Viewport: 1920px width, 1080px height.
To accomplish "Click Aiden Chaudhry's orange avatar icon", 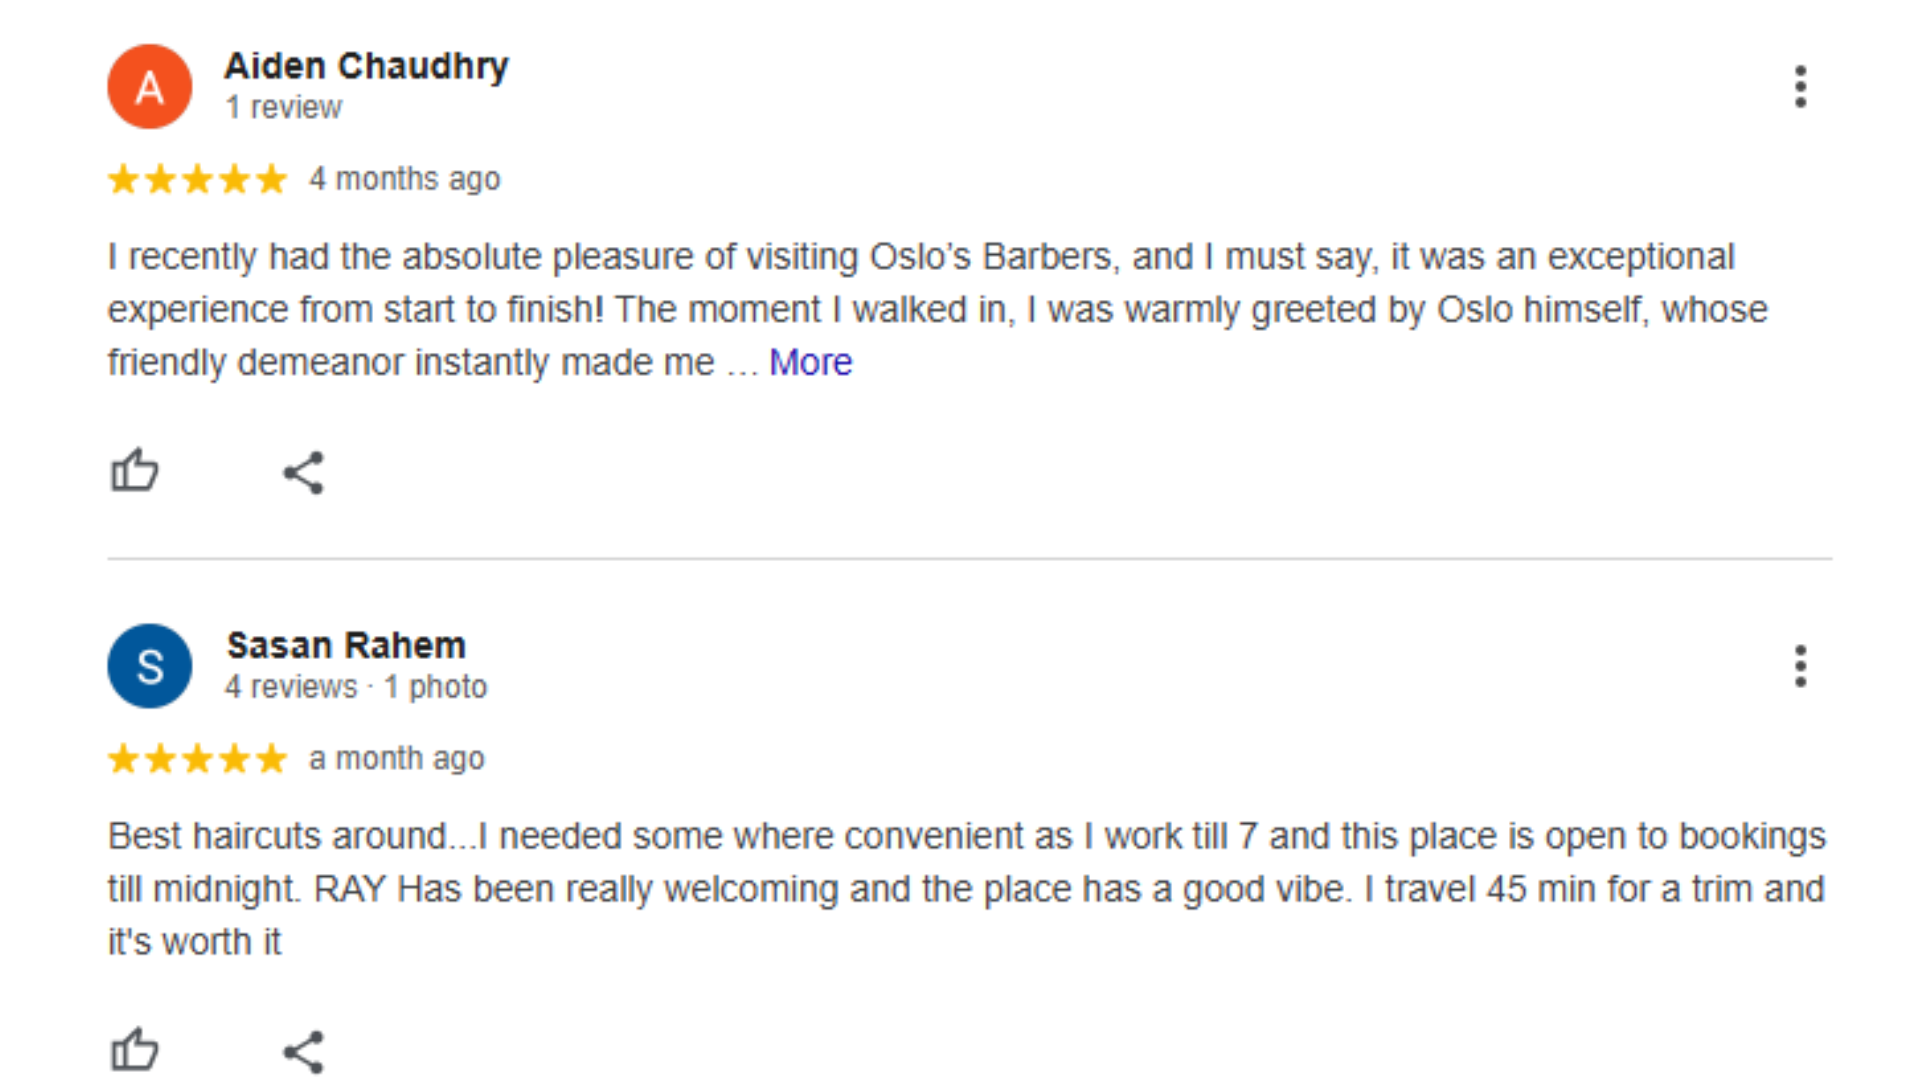I will pos(150,87).
